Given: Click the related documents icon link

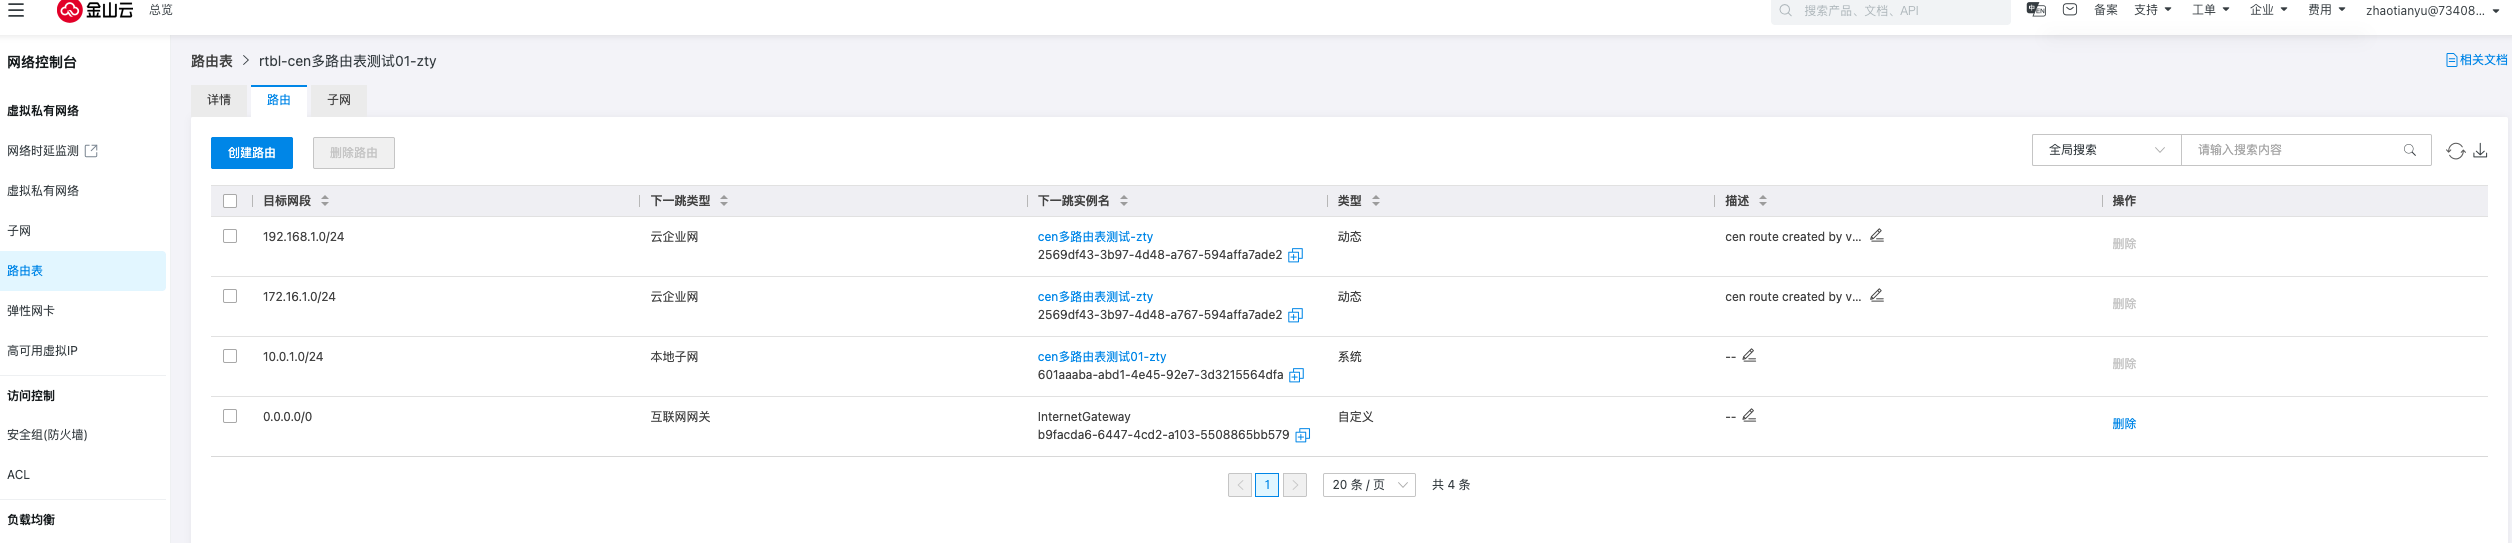Looking at the screenshot, I should (2476, 60).
